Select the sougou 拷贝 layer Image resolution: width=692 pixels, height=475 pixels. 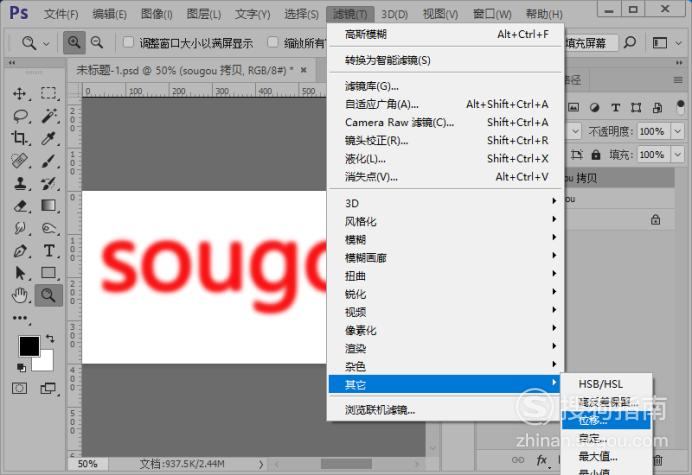tap(619, 178)
